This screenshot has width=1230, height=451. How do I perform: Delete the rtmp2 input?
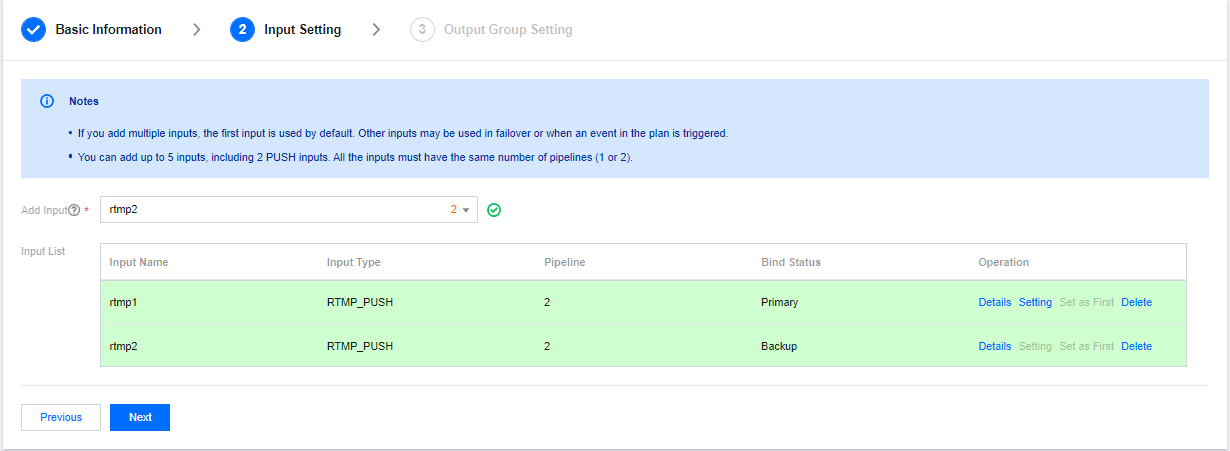[x=1136, y=346]
